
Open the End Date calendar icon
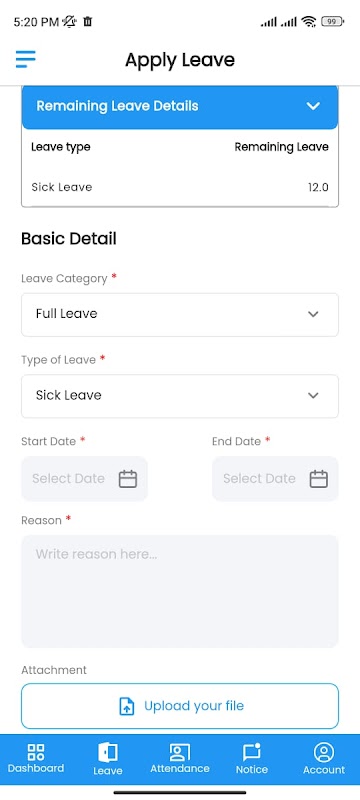click(x=319, y=479)
